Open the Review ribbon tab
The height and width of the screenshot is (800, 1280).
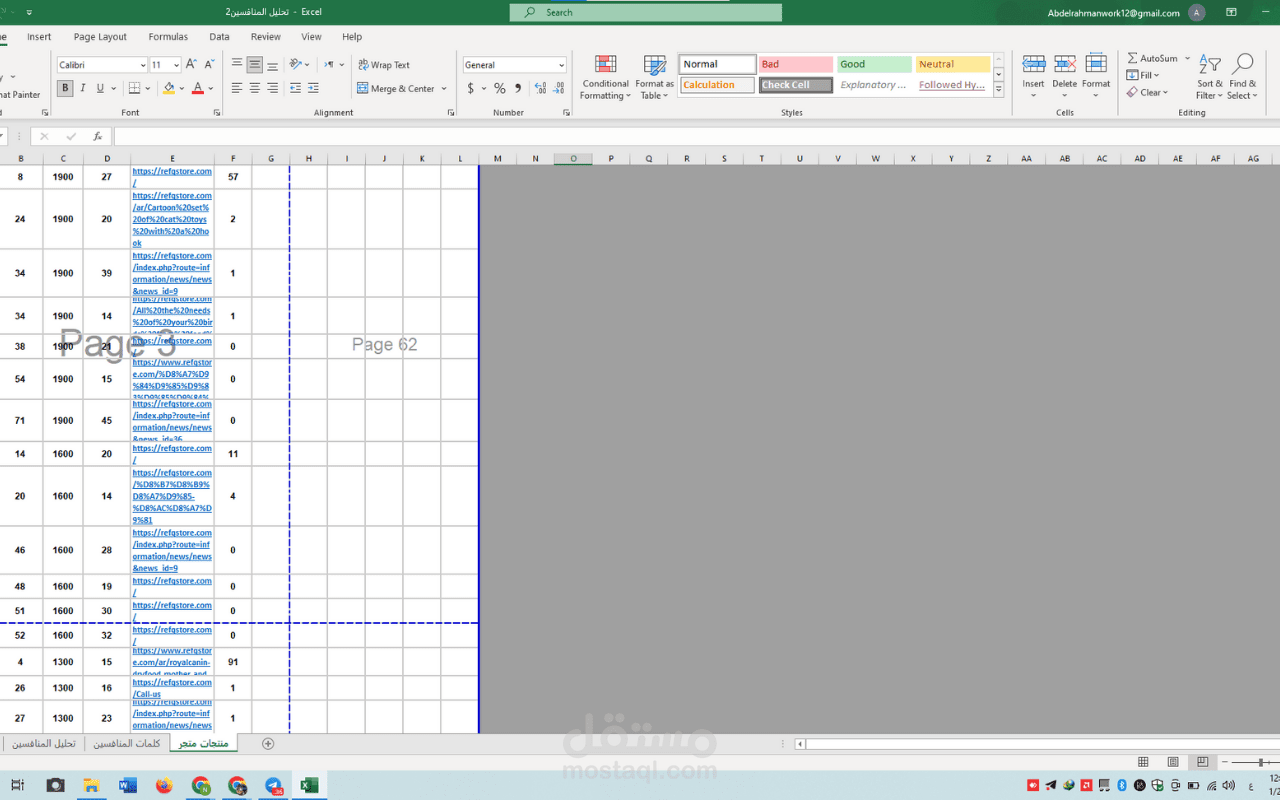pos(265,37)
